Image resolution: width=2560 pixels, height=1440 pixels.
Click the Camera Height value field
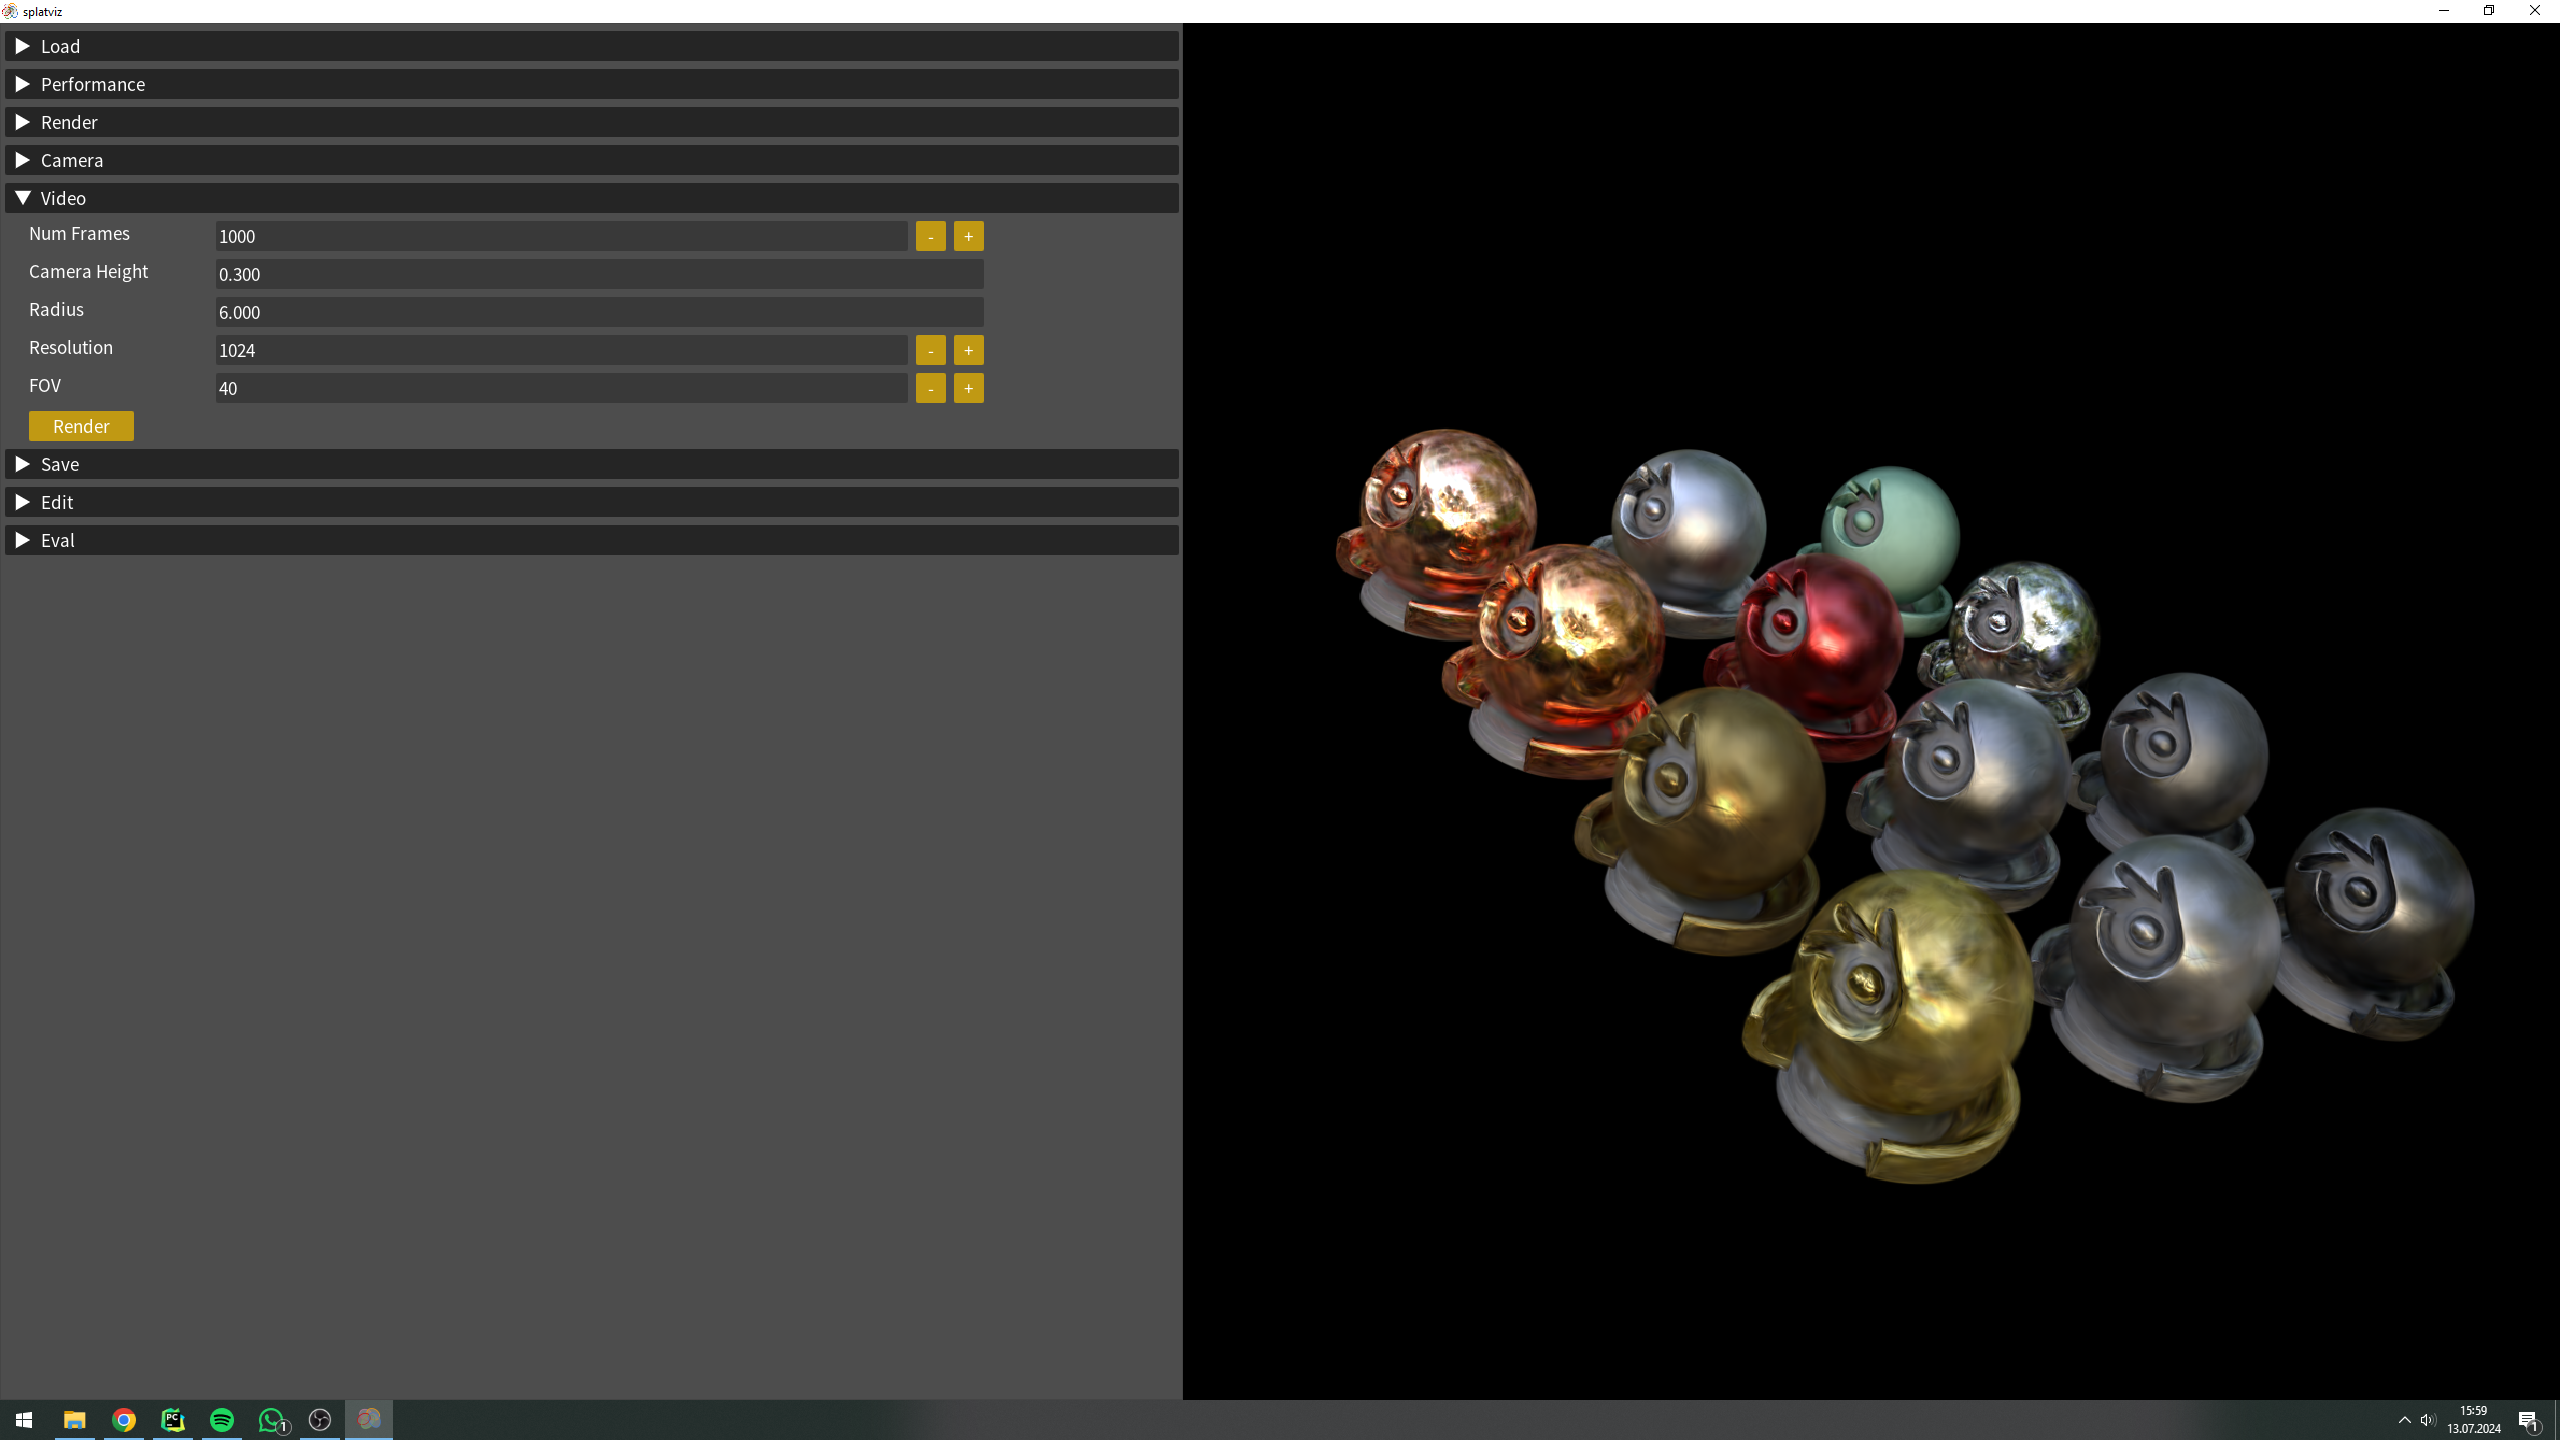599,274
